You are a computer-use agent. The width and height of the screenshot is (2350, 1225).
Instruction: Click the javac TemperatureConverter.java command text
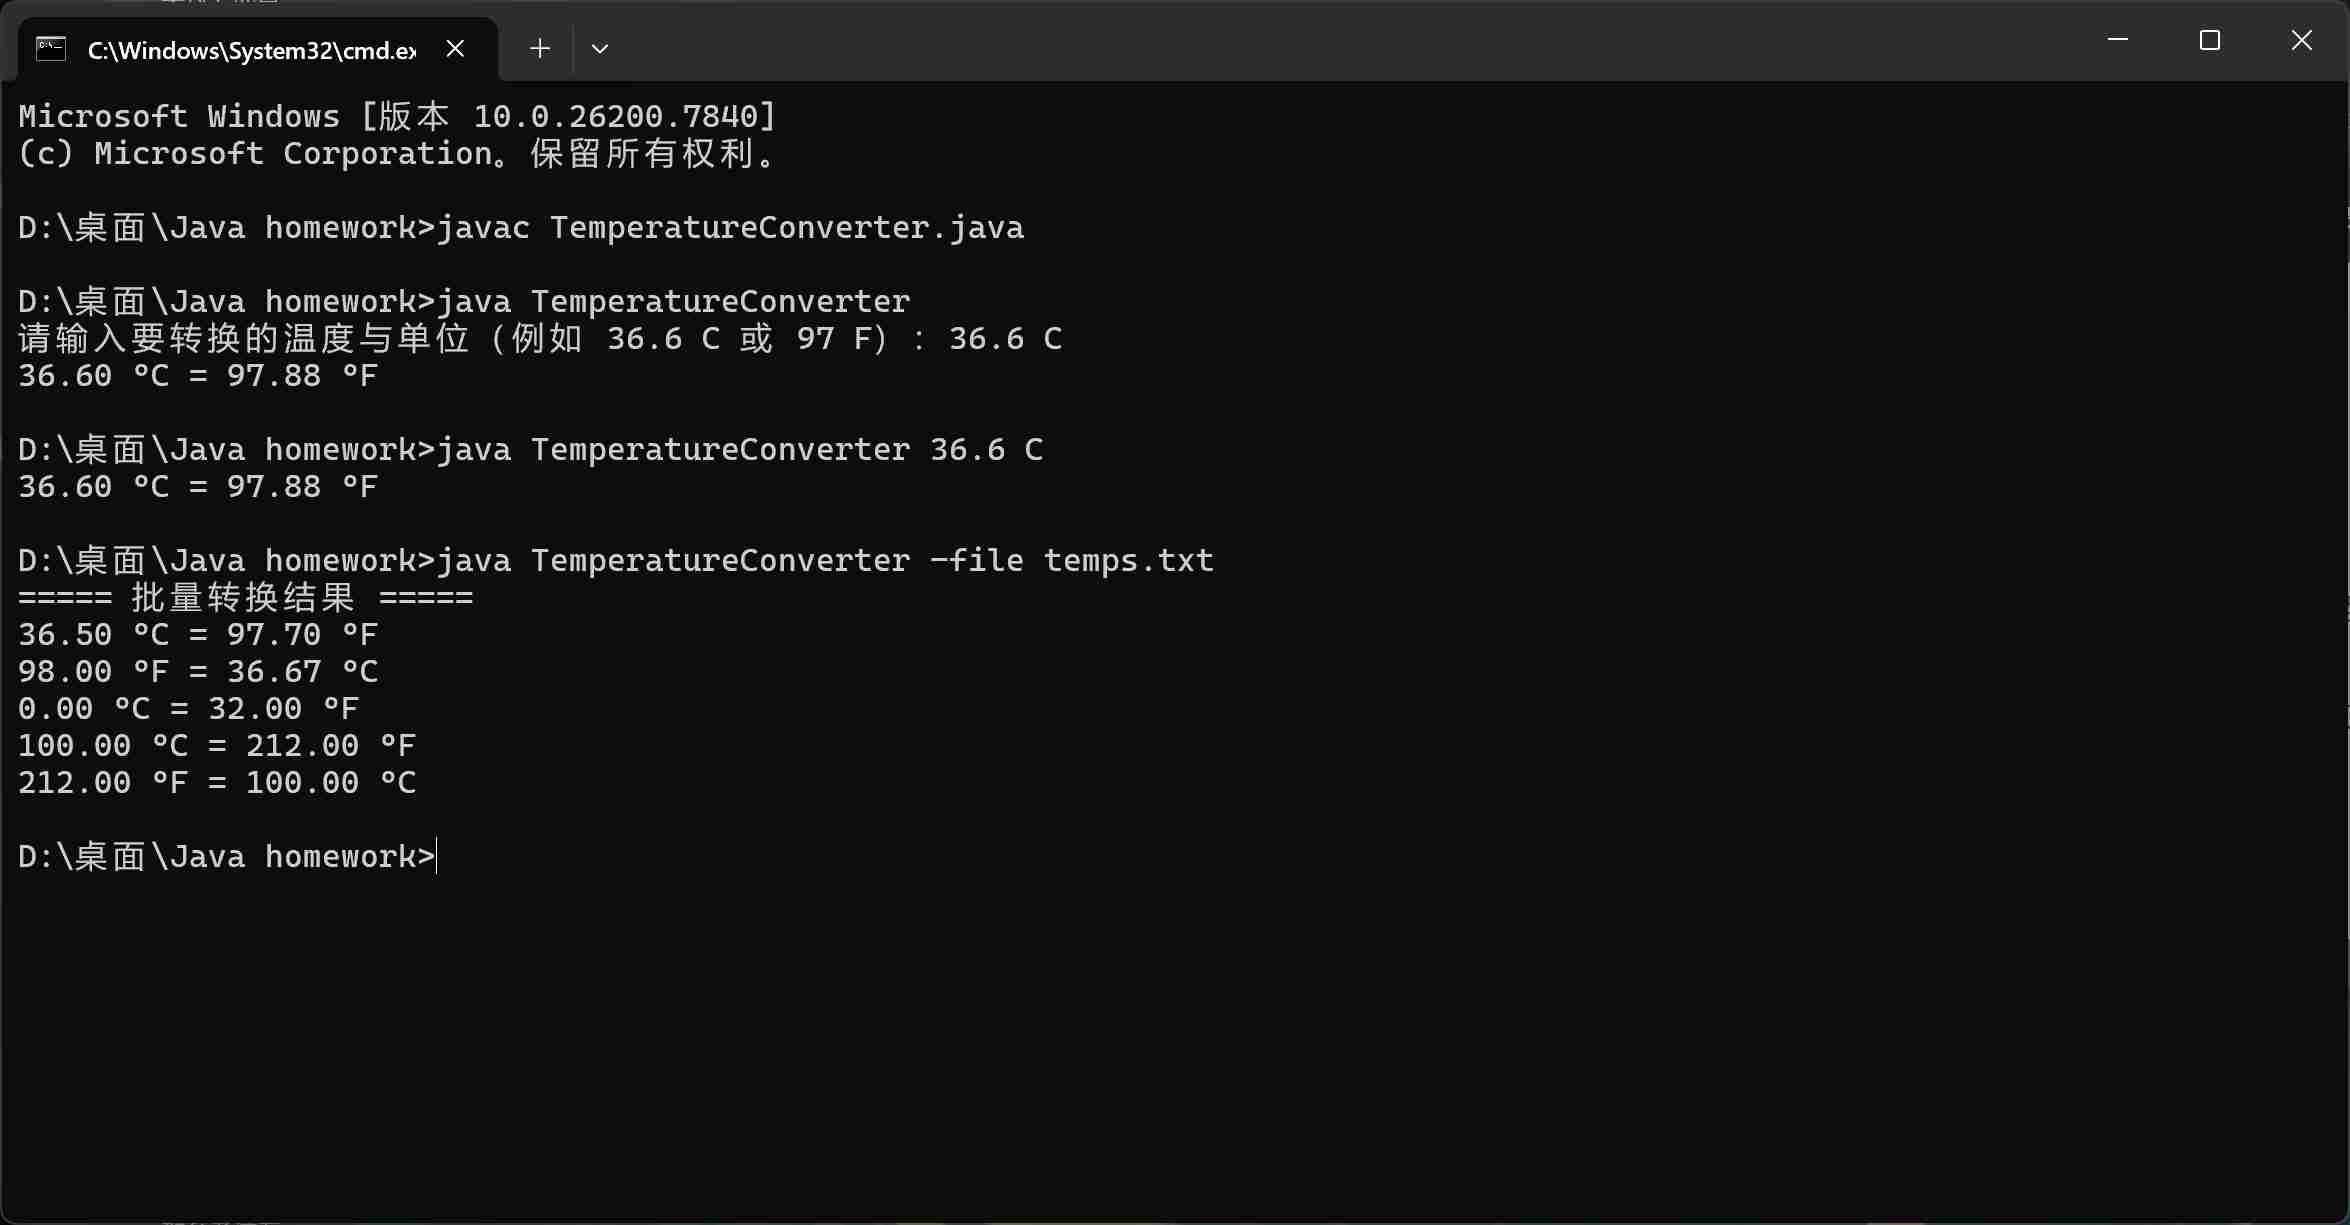click(x=730, y=228)
